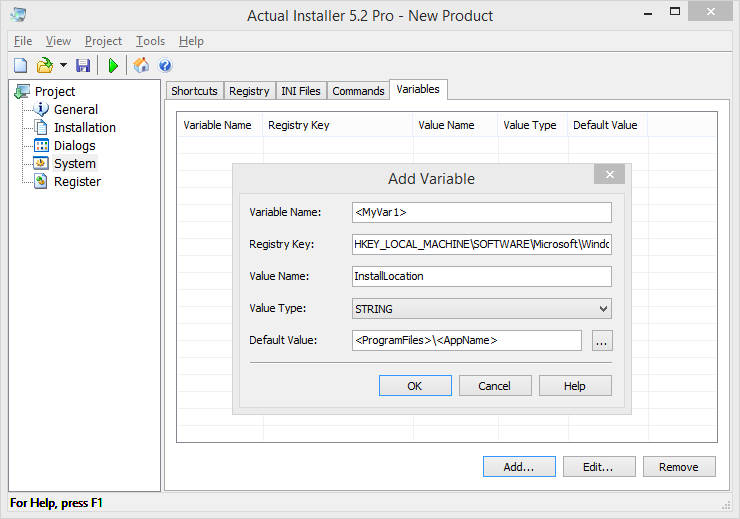This screenshot has width=740, height=519.
Task: Open the Value Type STRING dropdown
Action: 481,309
